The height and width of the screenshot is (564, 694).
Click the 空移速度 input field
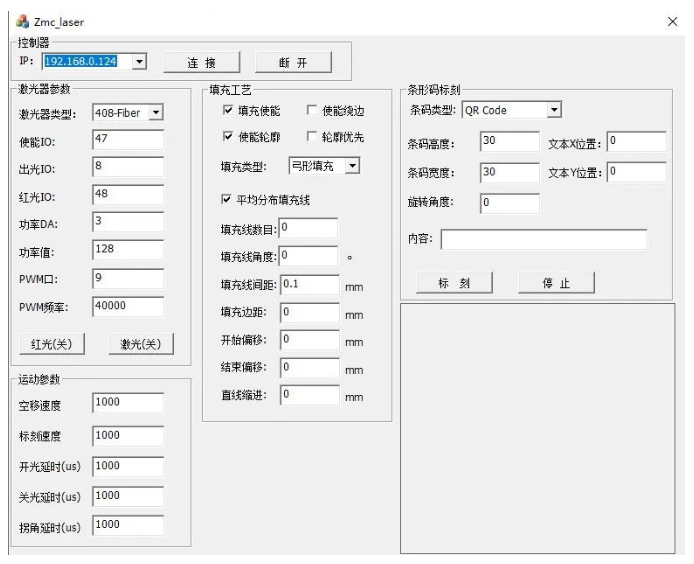tap(128, 403)
